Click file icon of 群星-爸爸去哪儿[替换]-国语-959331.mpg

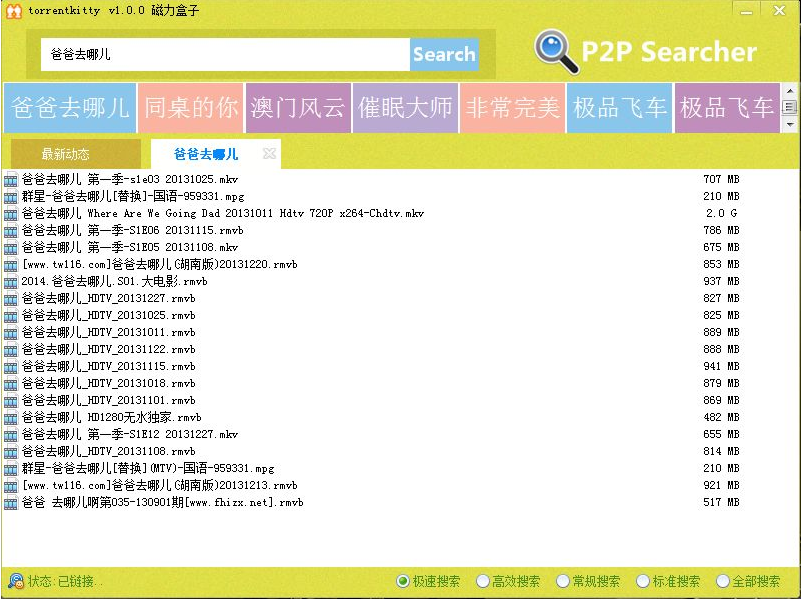click(x=11, y=197)
